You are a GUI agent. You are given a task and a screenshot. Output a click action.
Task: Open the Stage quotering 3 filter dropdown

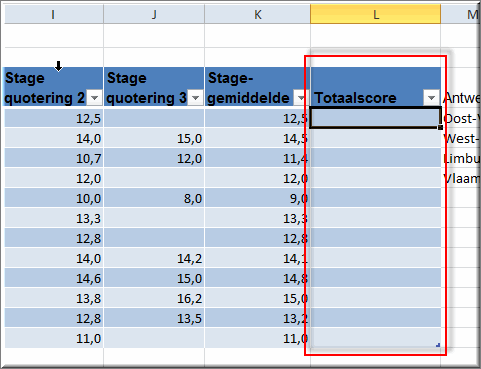tap(195, 98)
